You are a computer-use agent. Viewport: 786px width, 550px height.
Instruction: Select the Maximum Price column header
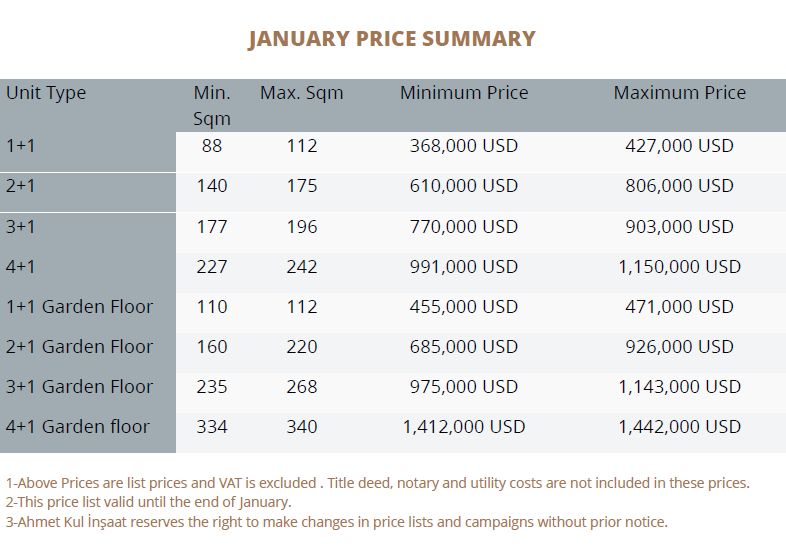(679, 93)
